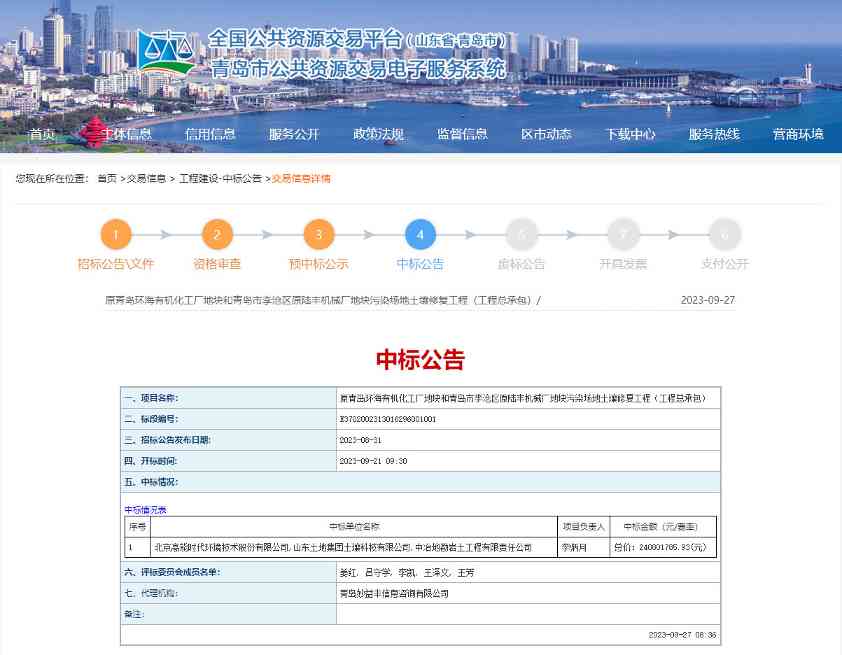
Task: Open the 首页 navigation menu
Action: [40, 133]
